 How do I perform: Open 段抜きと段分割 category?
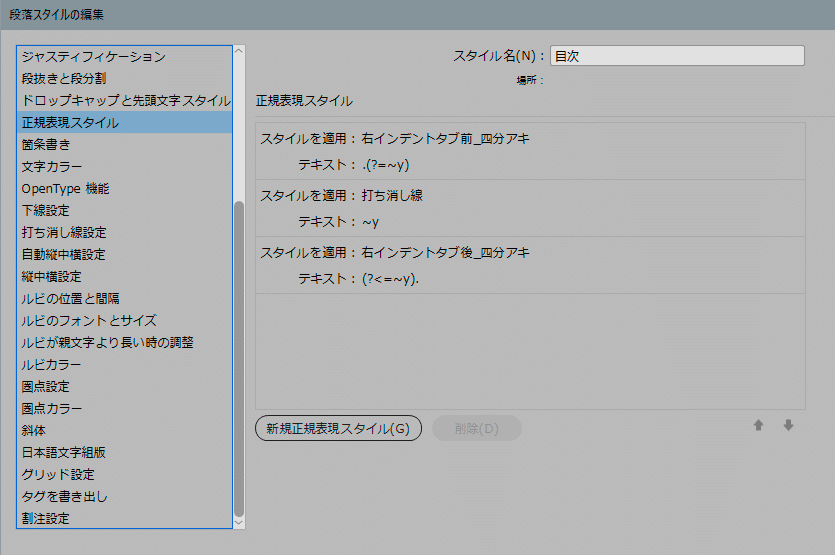(124, 78)
